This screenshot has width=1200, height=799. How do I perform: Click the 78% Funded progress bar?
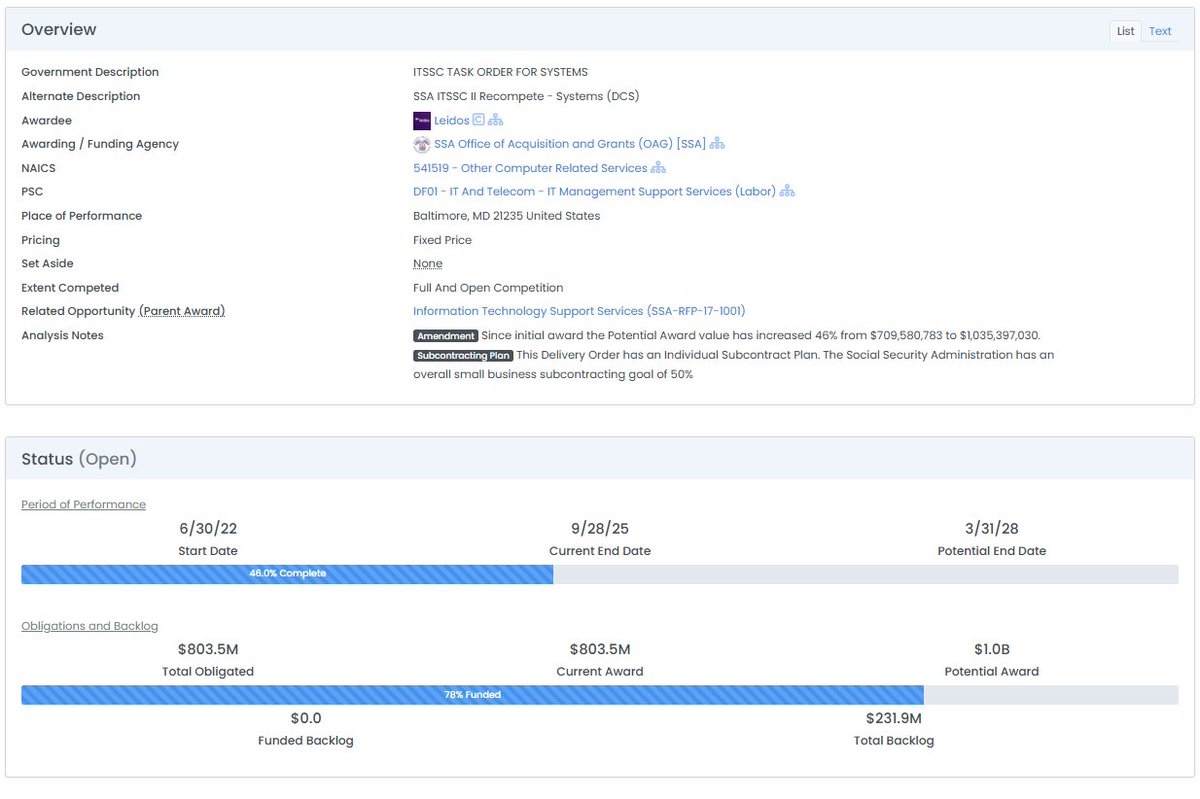click(x=472, y=695)
